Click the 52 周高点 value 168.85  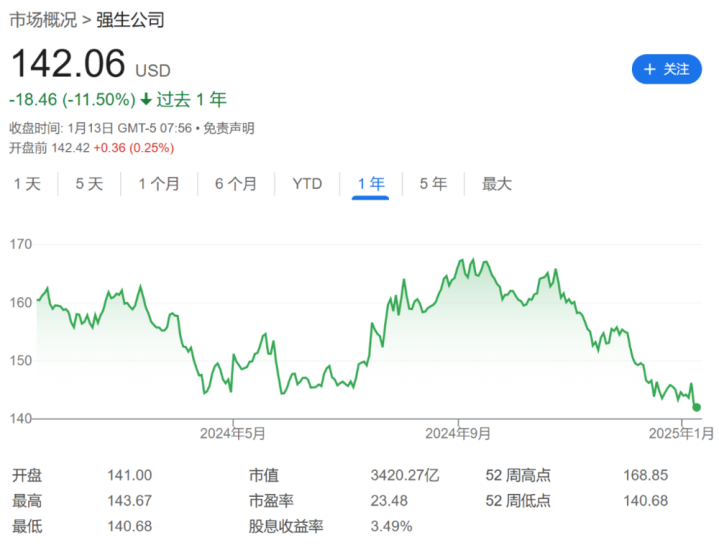point(646,475)
